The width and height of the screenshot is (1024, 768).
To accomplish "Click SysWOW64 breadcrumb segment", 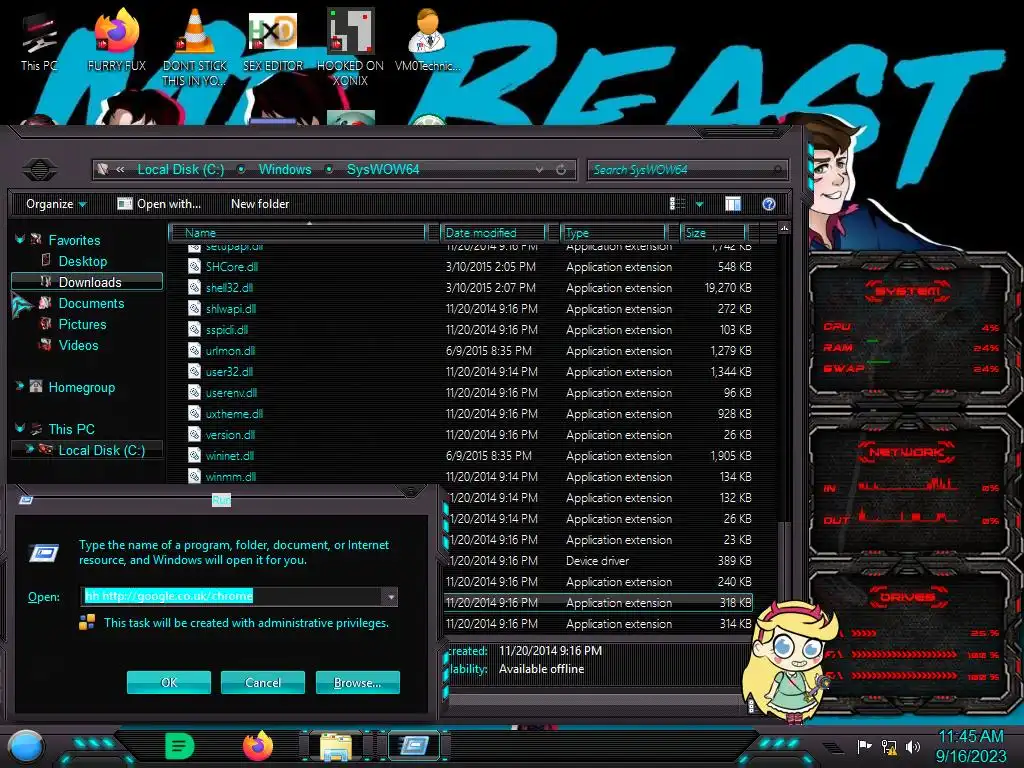I will [x=383, y=170].
